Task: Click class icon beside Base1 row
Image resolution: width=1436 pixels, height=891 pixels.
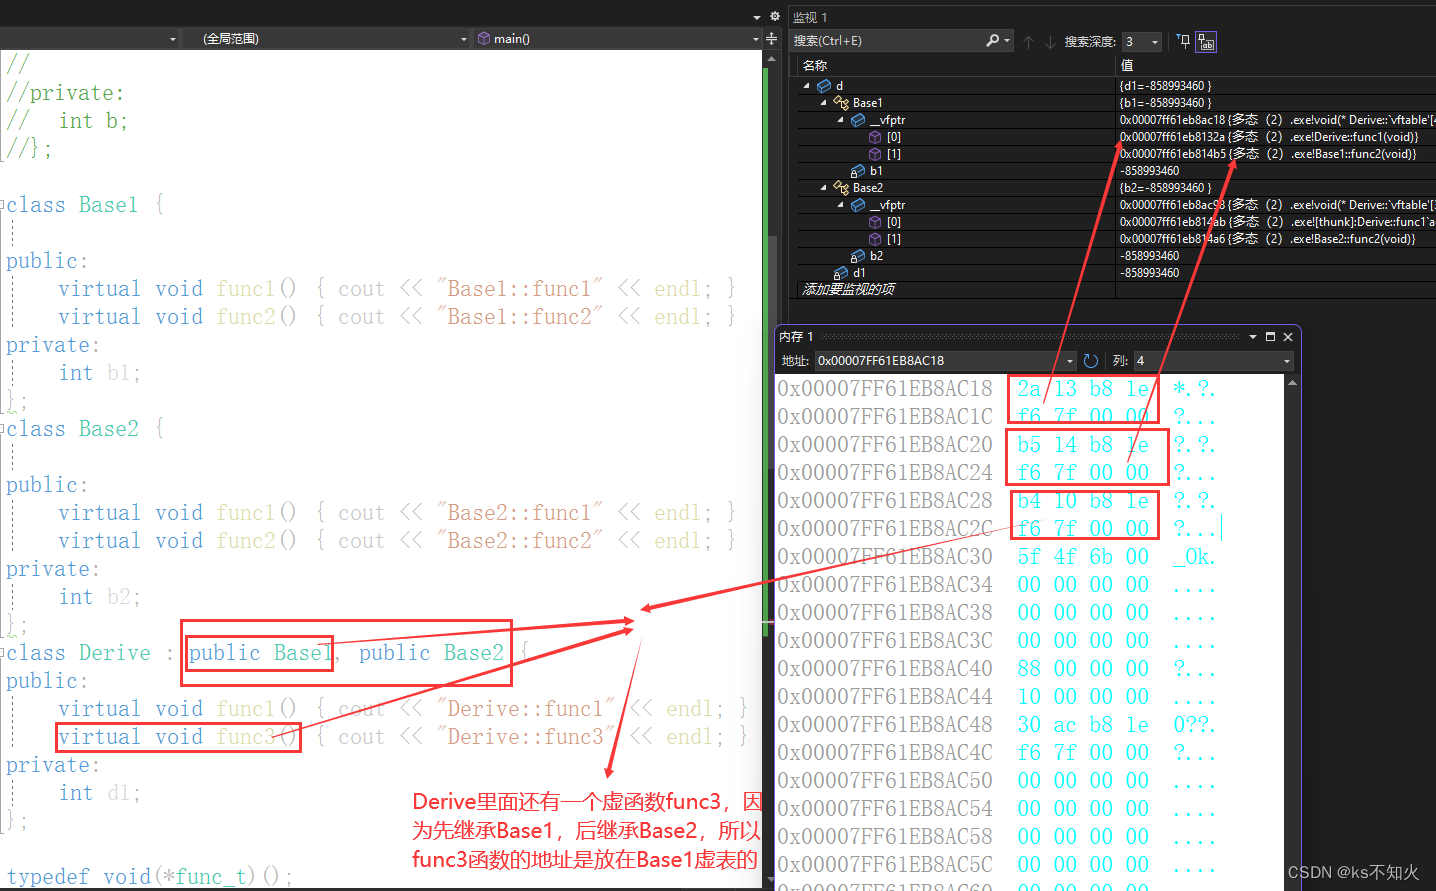Action: click(841, 103)
